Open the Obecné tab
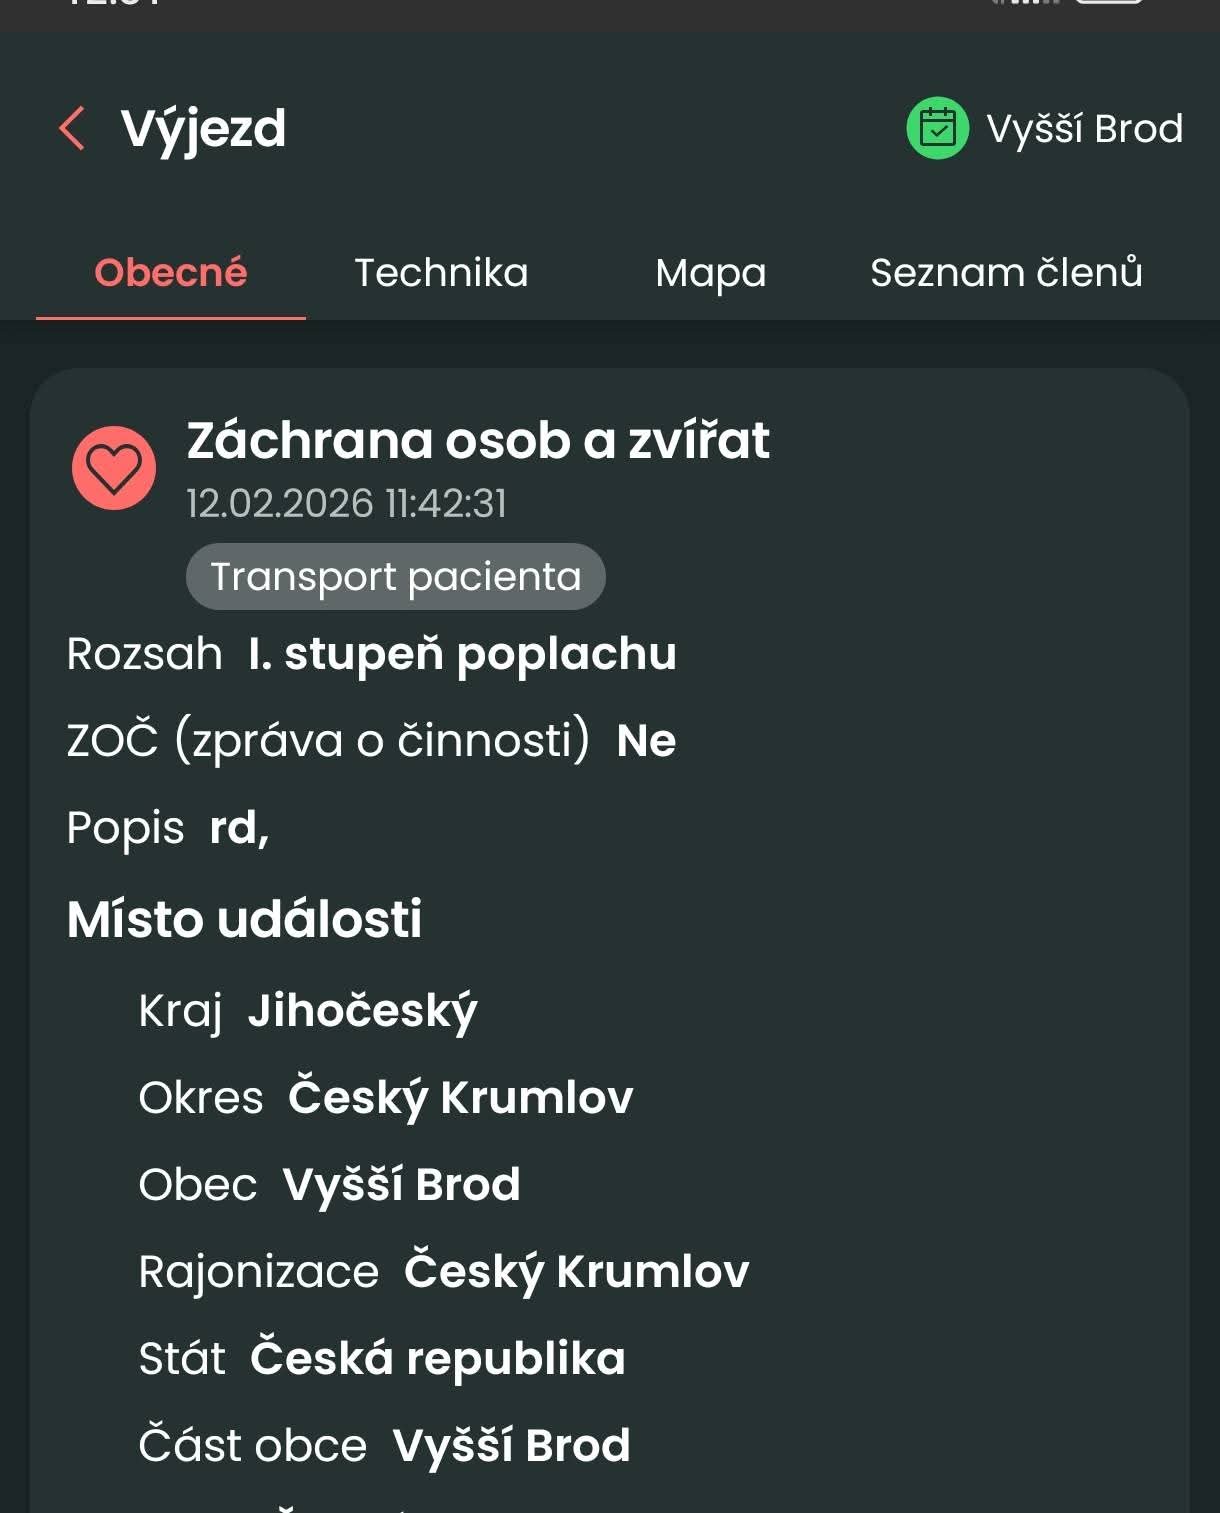 (171, 273)
